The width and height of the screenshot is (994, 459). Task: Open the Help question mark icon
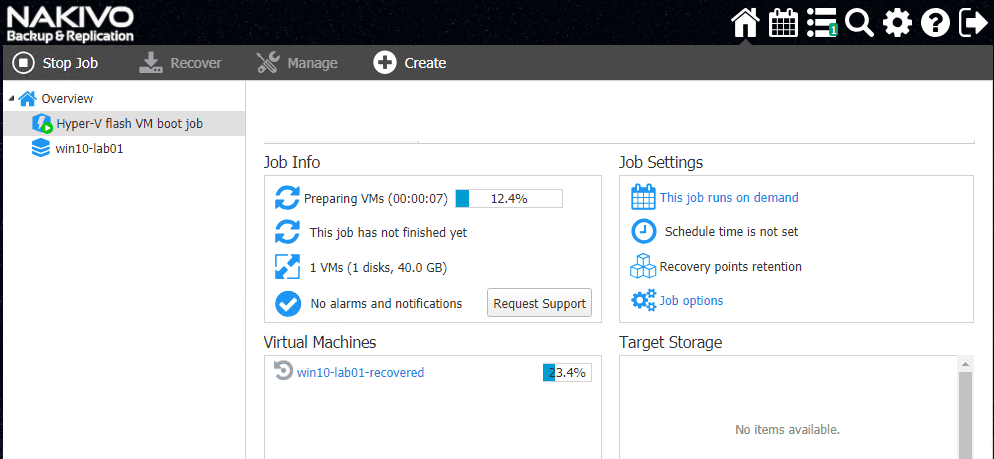point(934,22)
